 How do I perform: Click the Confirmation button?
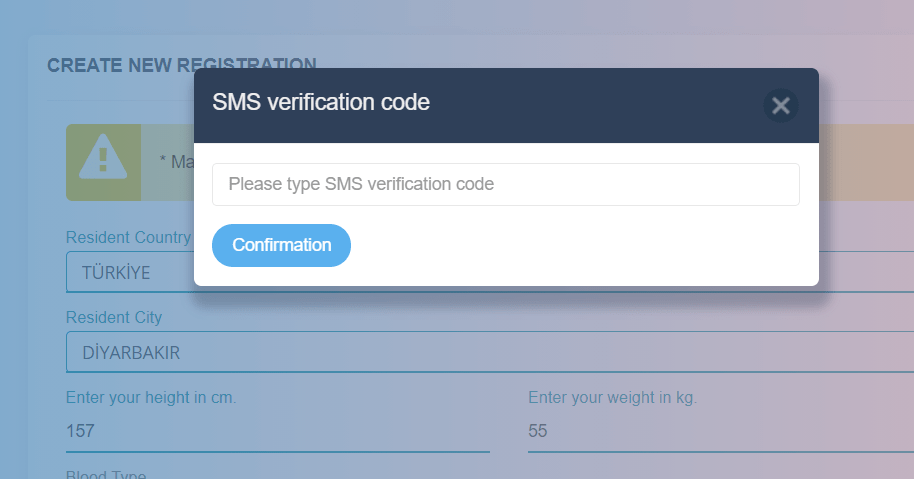pos(282,245)
